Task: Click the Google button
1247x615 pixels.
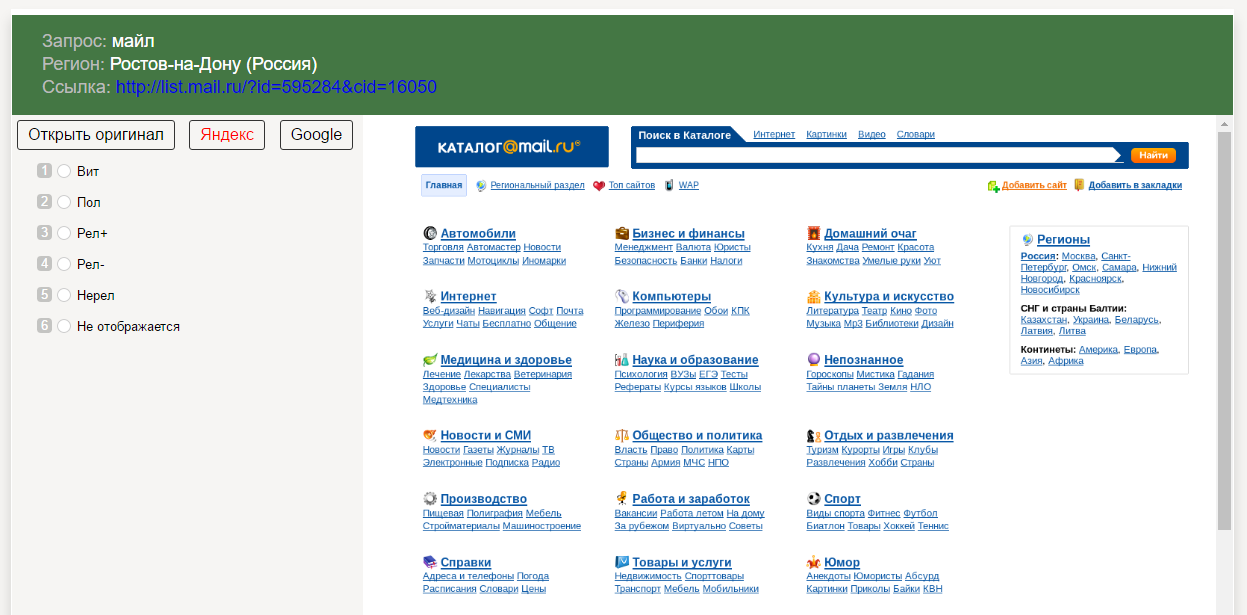Action: [x=317, y=135]
